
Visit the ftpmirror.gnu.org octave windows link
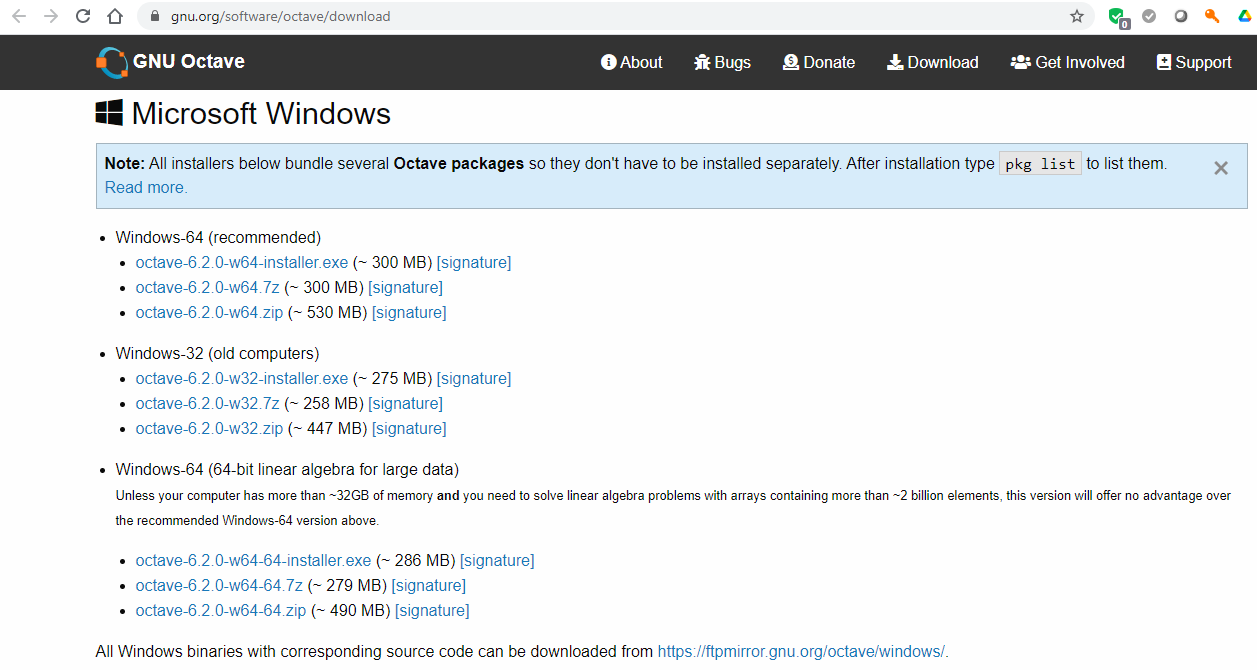point(801,652)
